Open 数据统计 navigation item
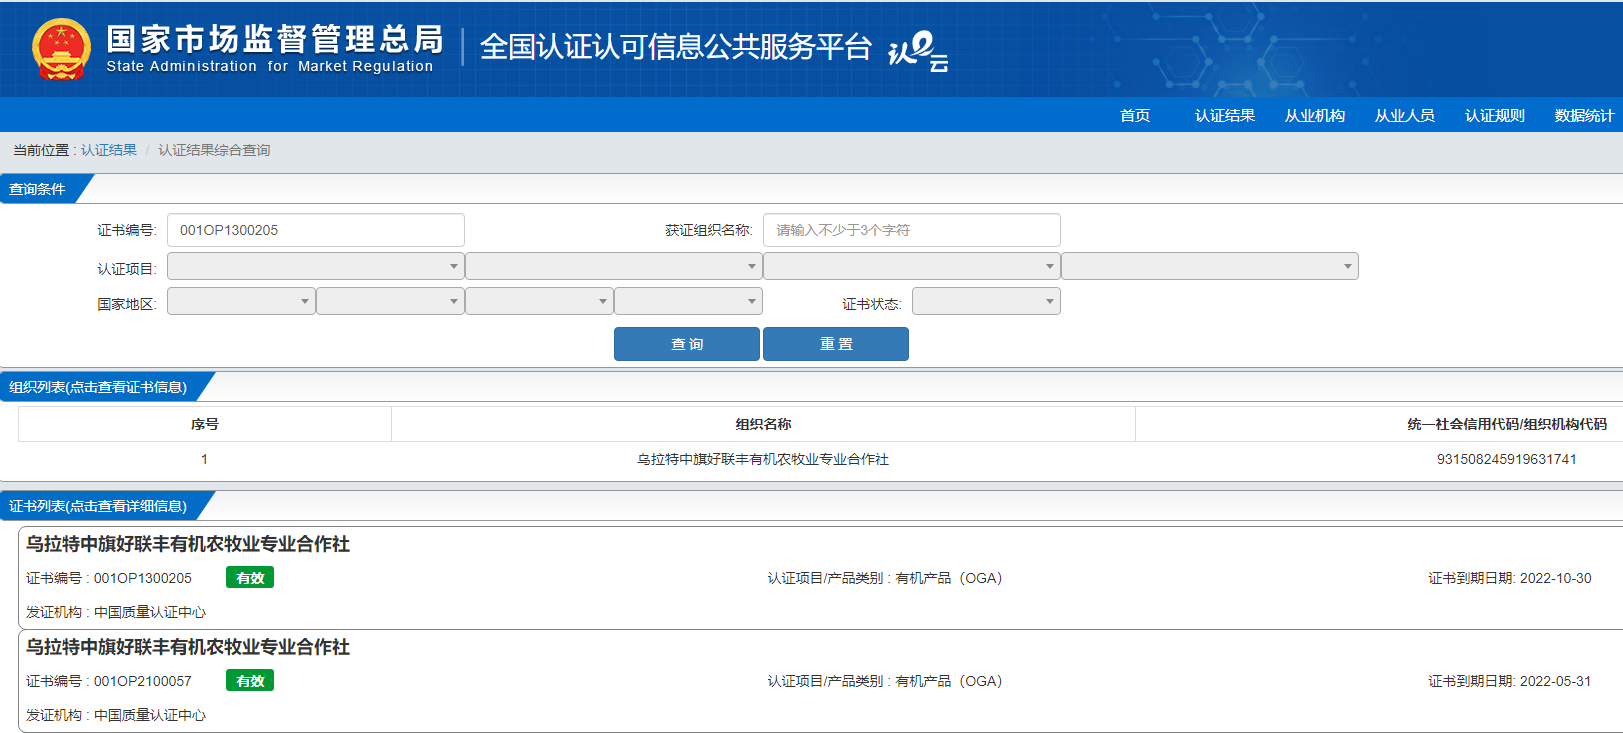The height and width of the screenshot is (733, 1623). point(1585,116)
